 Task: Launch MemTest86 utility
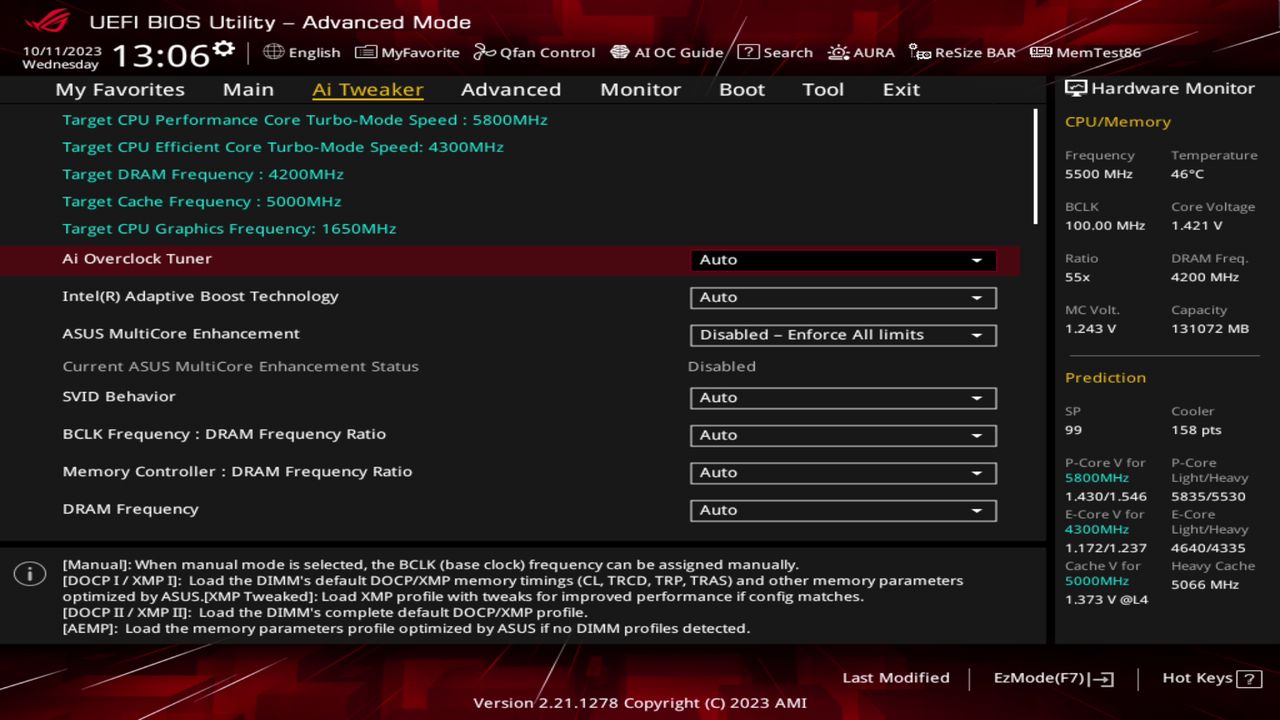click(1085, 52)
